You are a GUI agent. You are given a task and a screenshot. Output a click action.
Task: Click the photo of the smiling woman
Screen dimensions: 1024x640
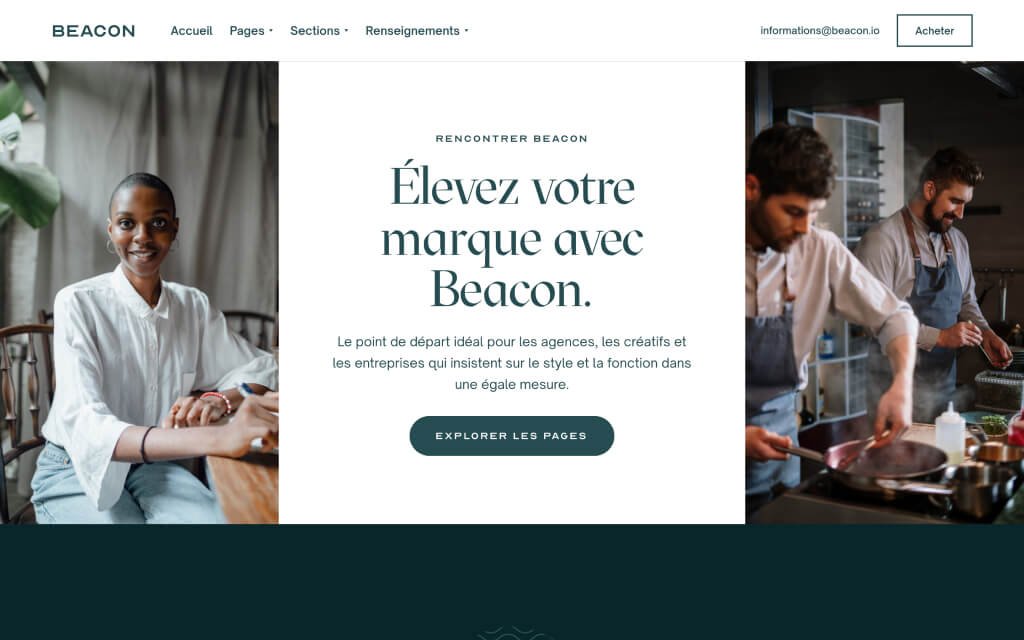click(x=139, y=293)
